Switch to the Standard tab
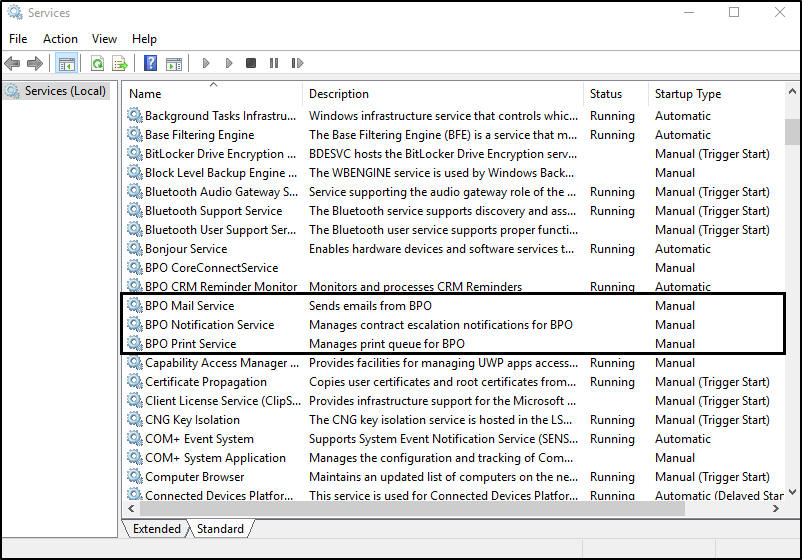This screenshot has width=802, height=560. coord(220,529)
